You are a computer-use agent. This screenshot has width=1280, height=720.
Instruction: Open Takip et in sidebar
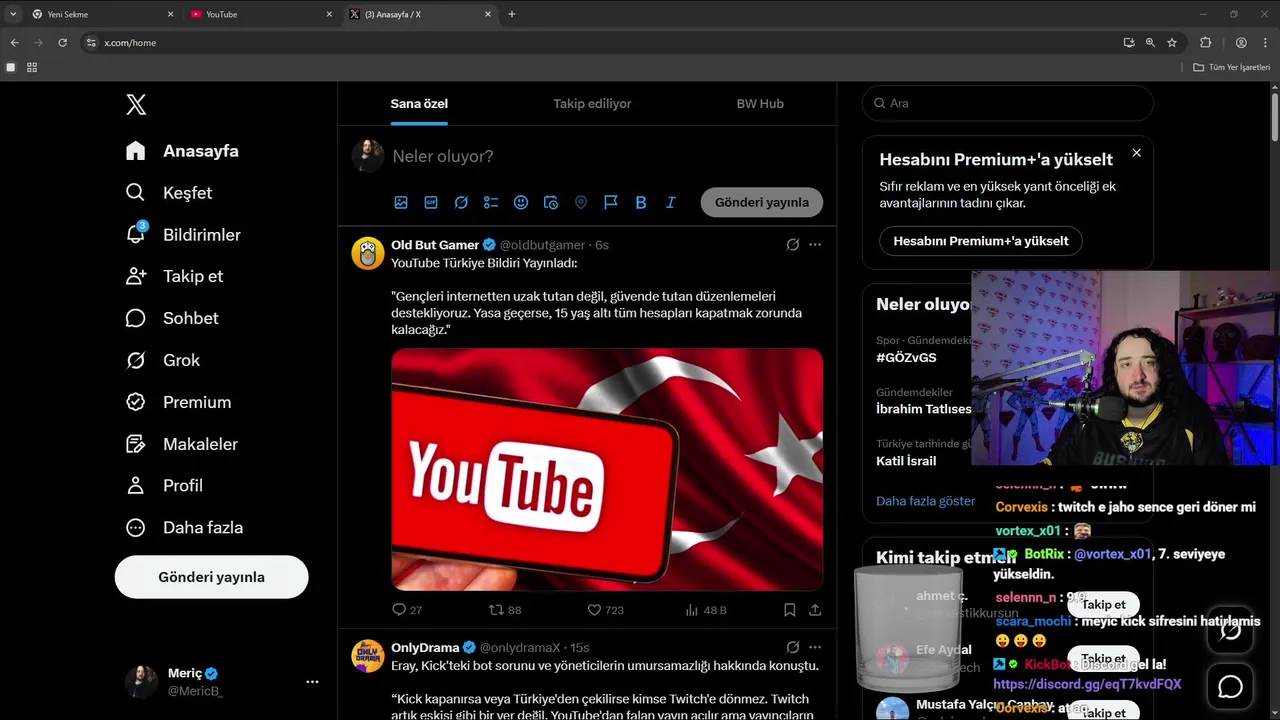pos(174,276)
